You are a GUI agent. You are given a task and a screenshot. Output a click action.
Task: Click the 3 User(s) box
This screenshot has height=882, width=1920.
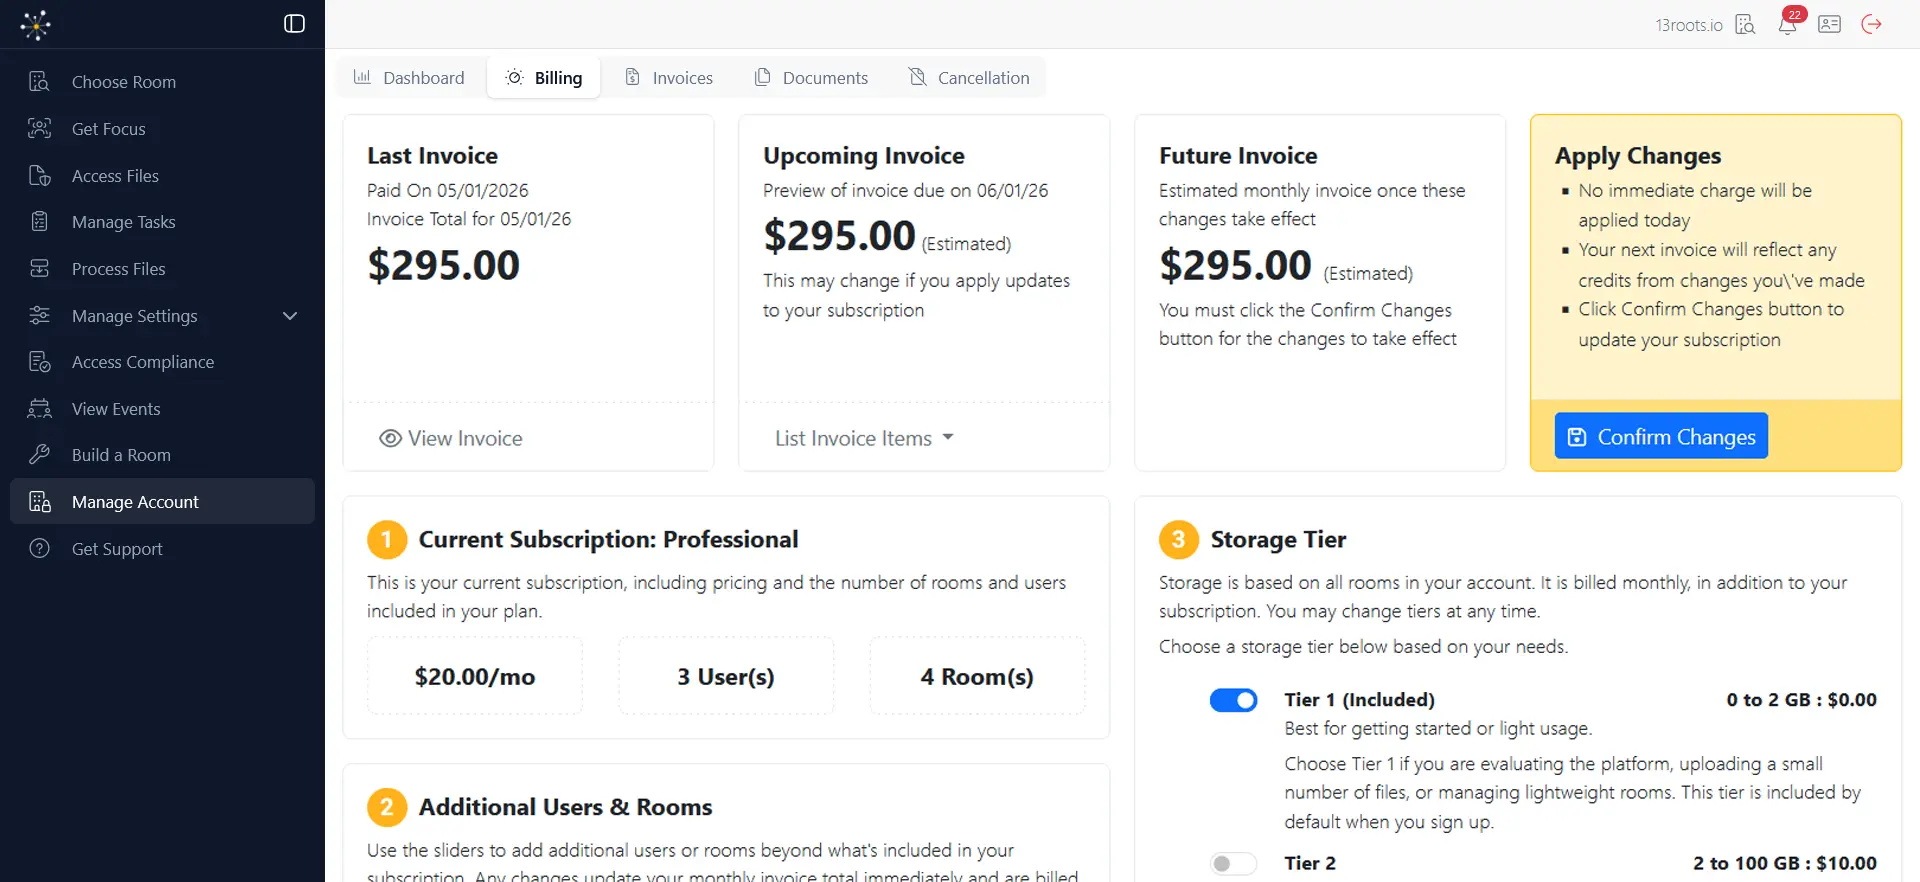(726, 676)
